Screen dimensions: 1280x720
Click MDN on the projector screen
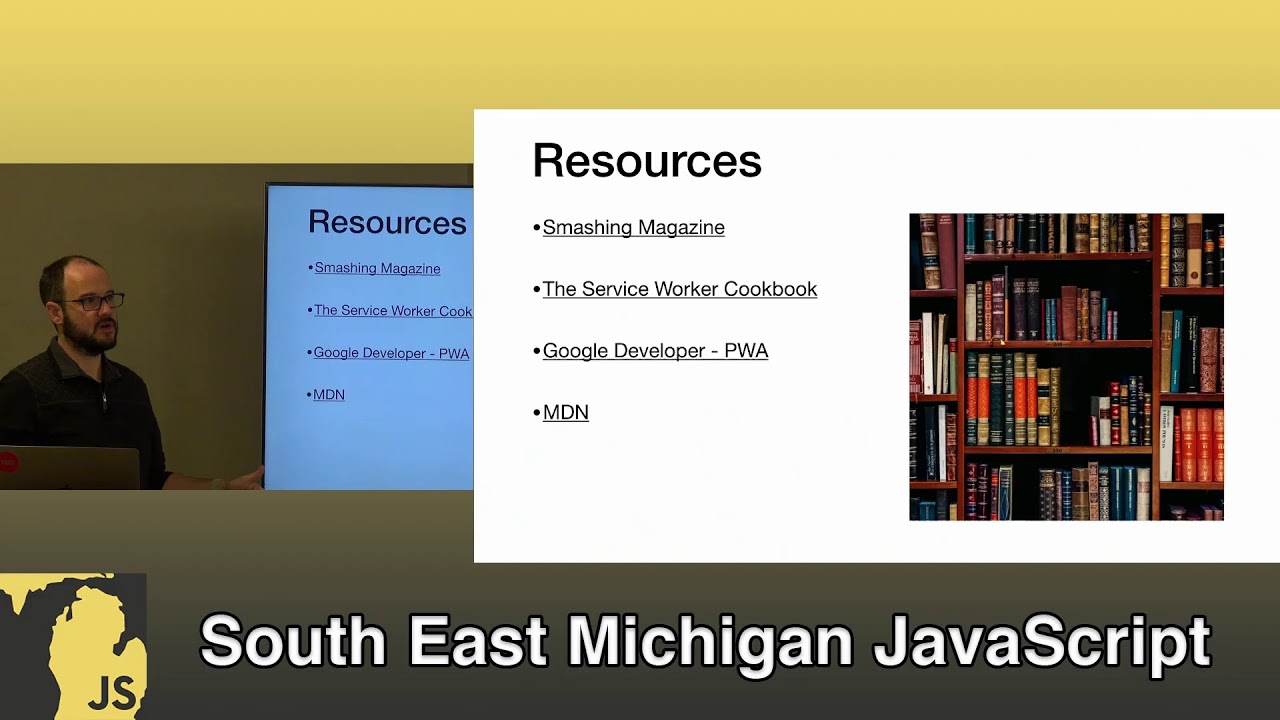coord(329,395)
